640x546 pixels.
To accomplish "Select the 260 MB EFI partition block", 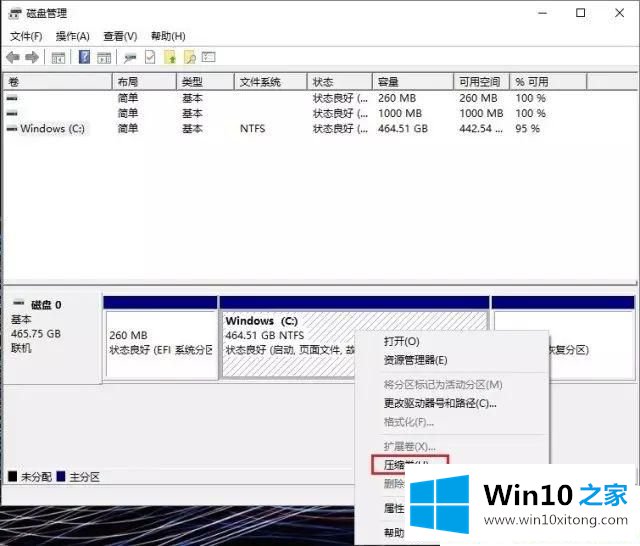I will pyautogui.click(x=160, y=339).
